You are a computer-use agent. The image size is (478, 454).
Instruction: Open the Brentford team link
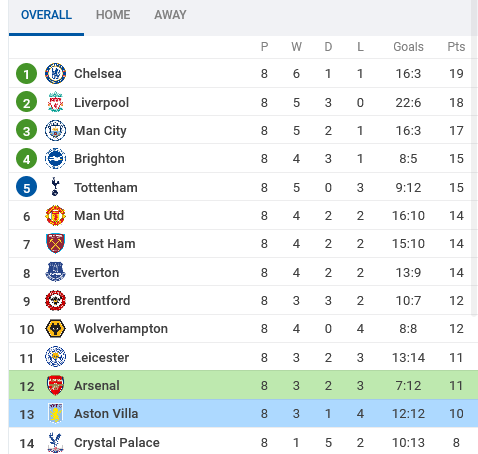(102, 301)
